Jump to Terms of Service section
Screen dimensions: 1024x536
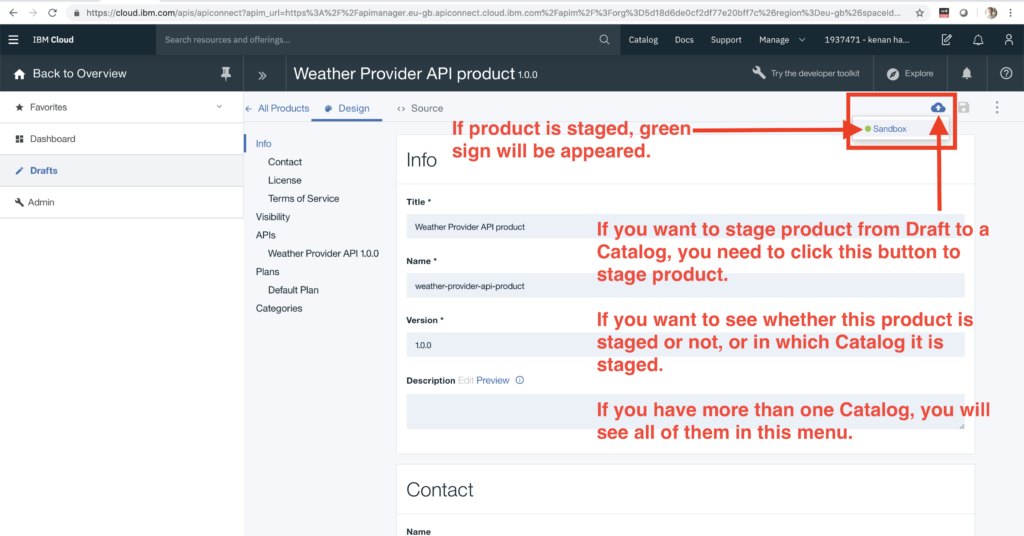(x=303, y=198)
